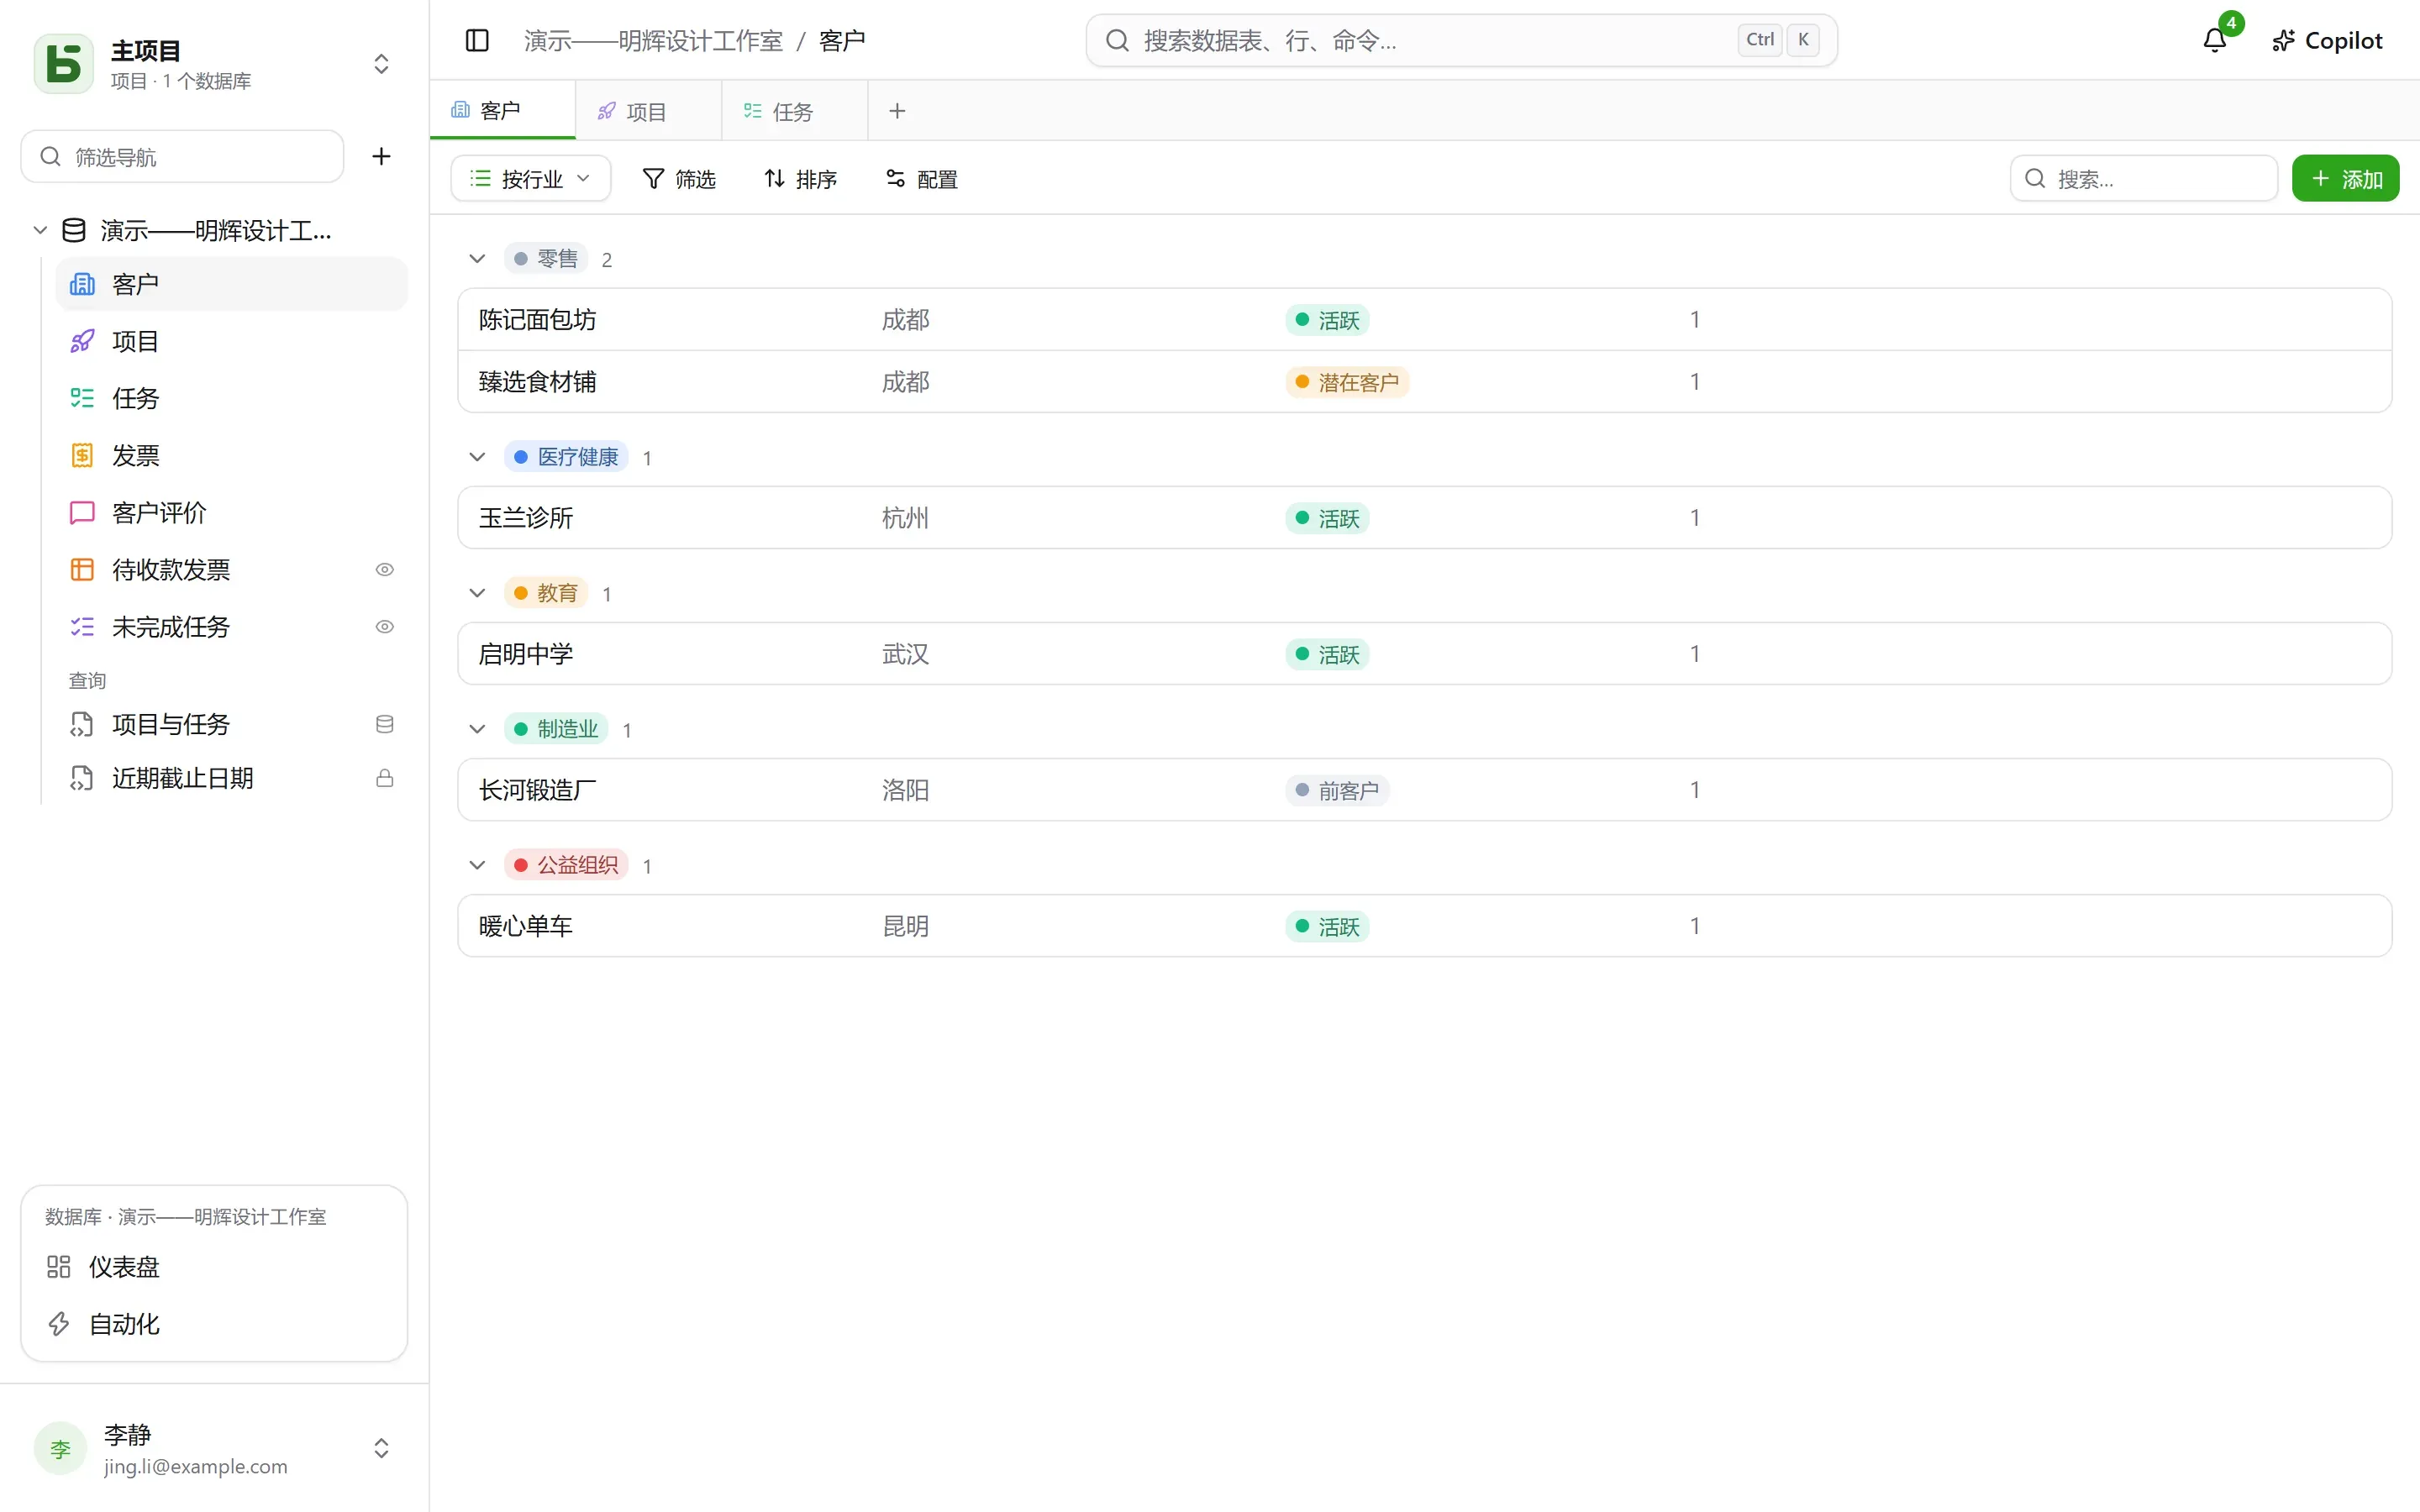Open the Copilot assistant
Viewport: 2420px width, 1512px height.
pyautogui.click(x=2327, y=40)
